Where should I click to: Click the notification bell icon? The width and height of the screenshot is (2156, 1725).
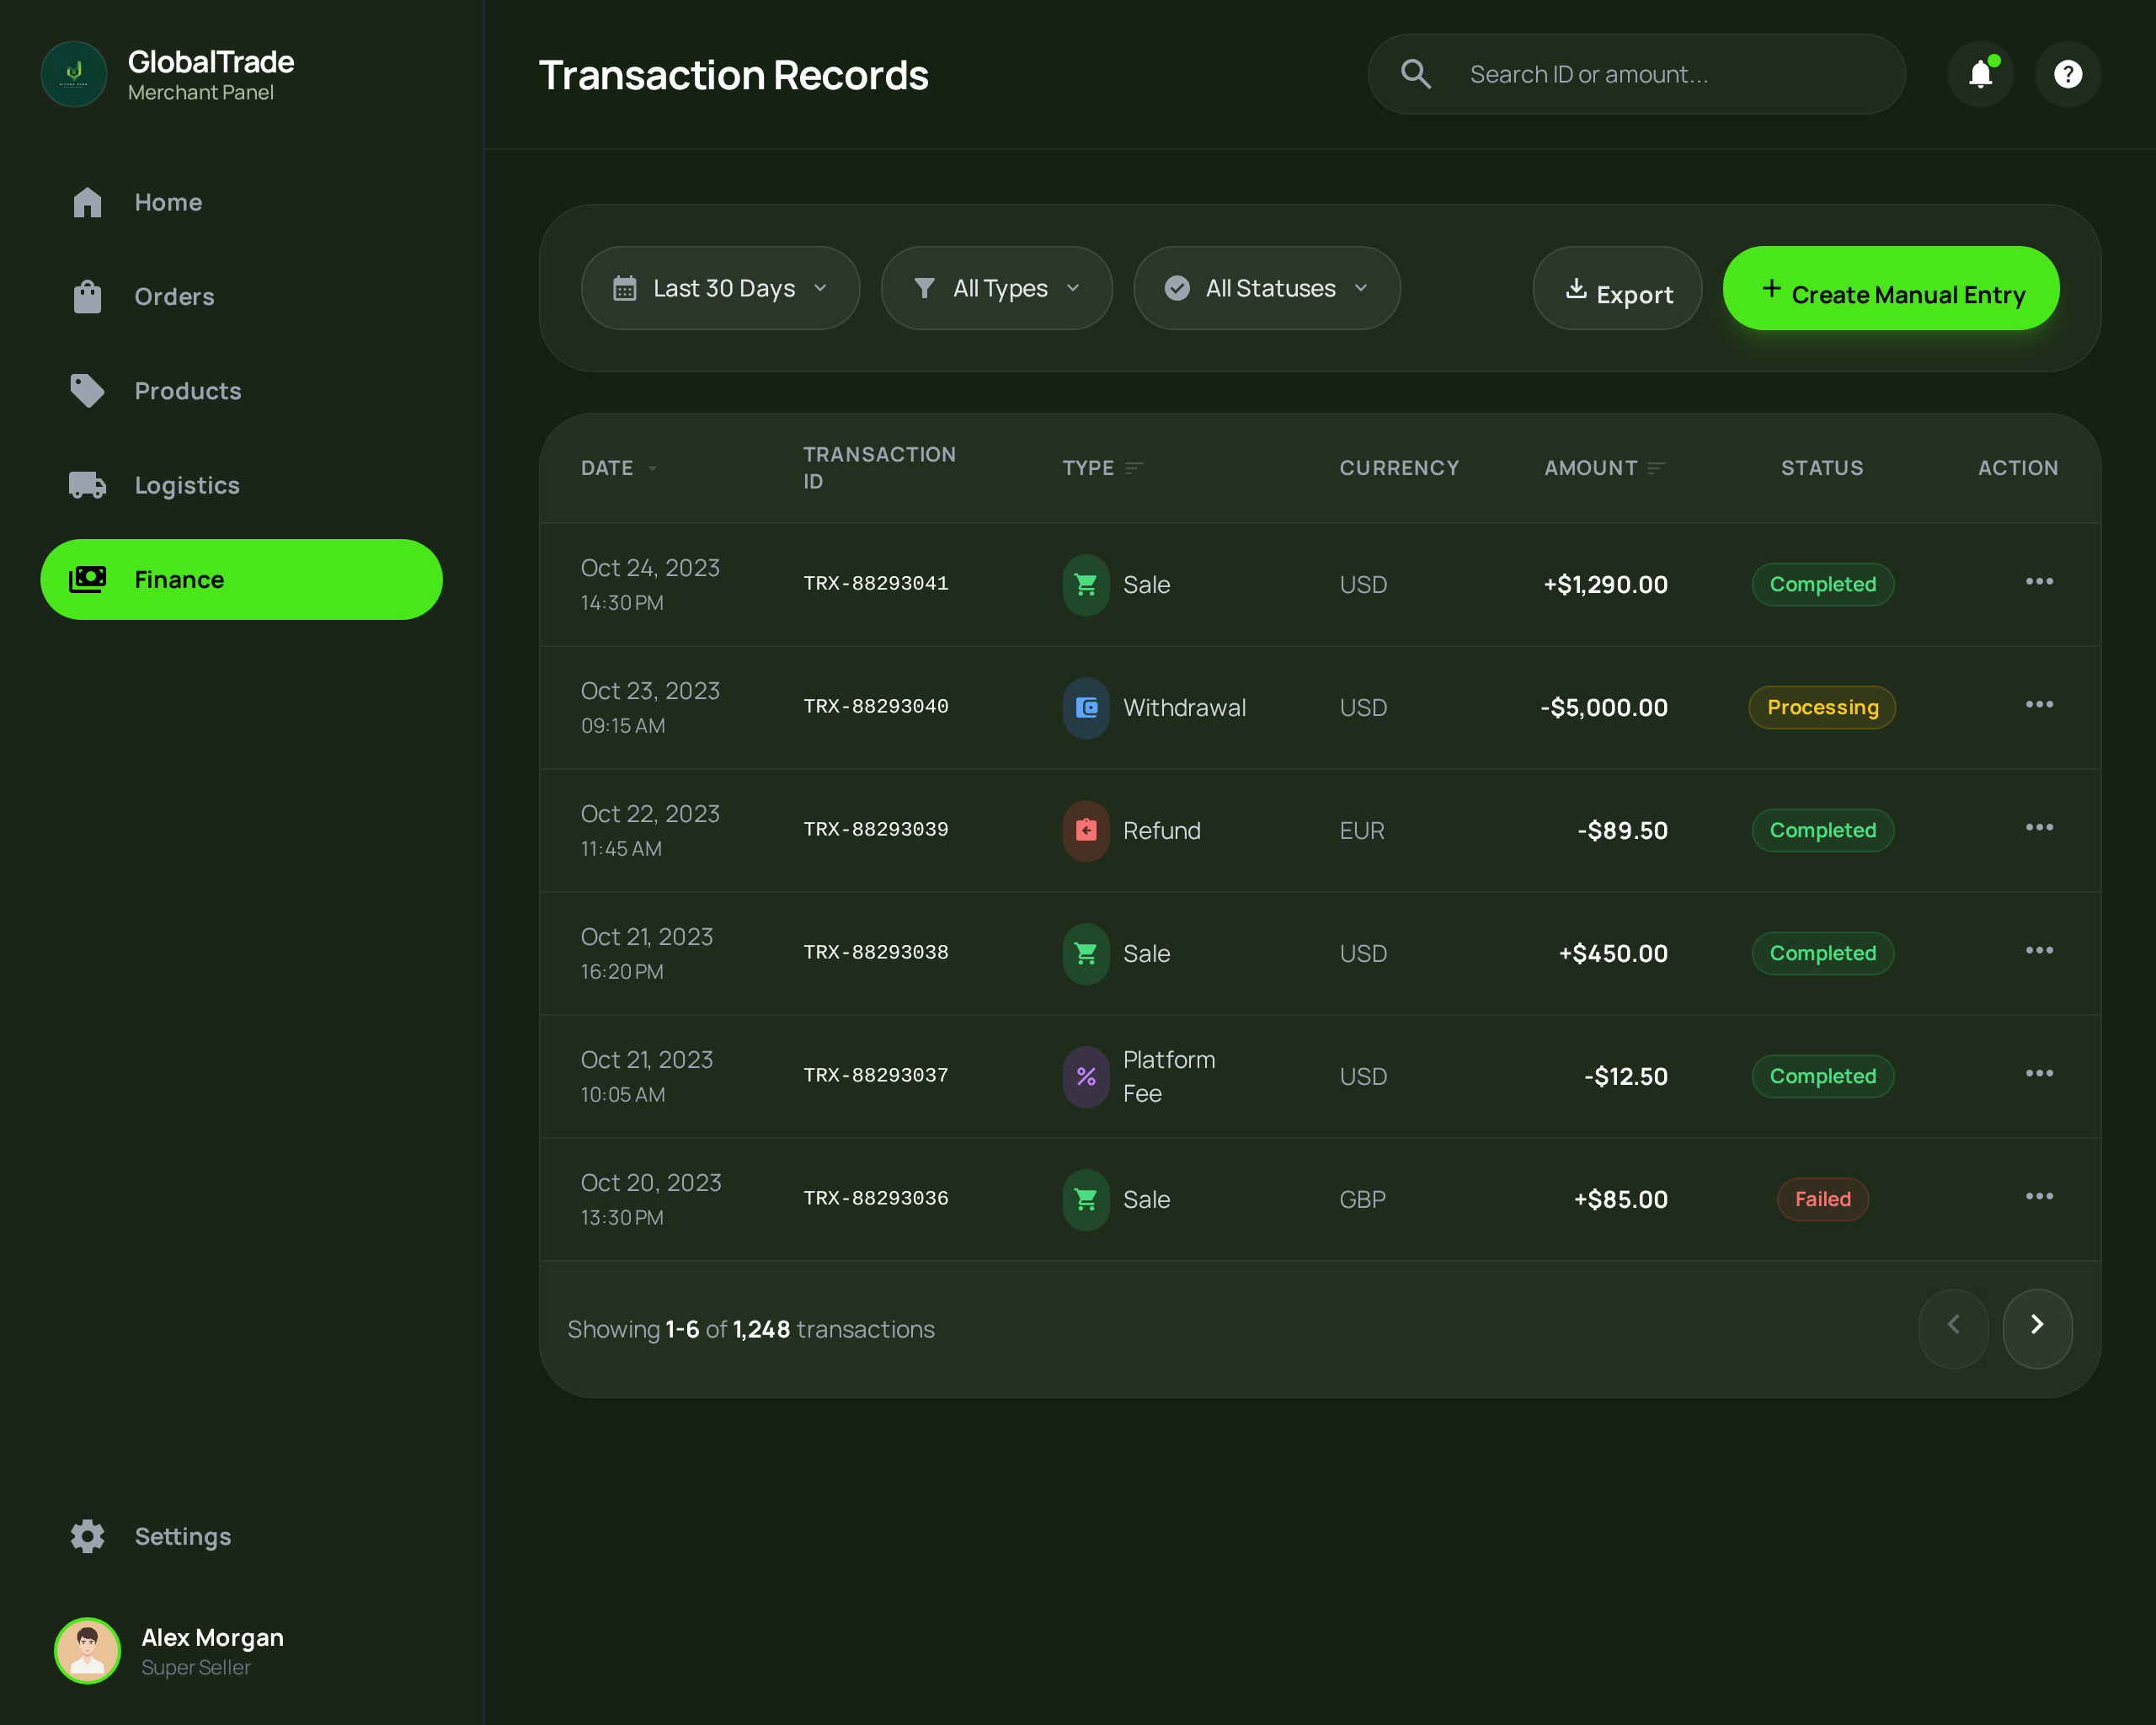[x=1980, y=74]
